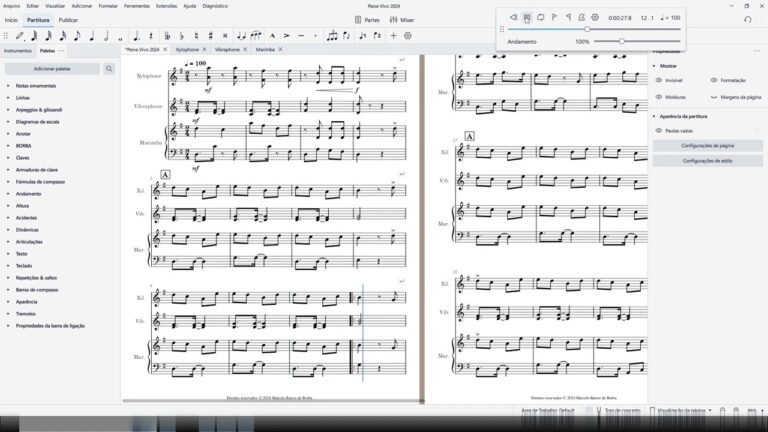Image resolution: width=768 pixels, height=432 pixels.
Task: Click the rewind playback button
Action: pos(513,17)
